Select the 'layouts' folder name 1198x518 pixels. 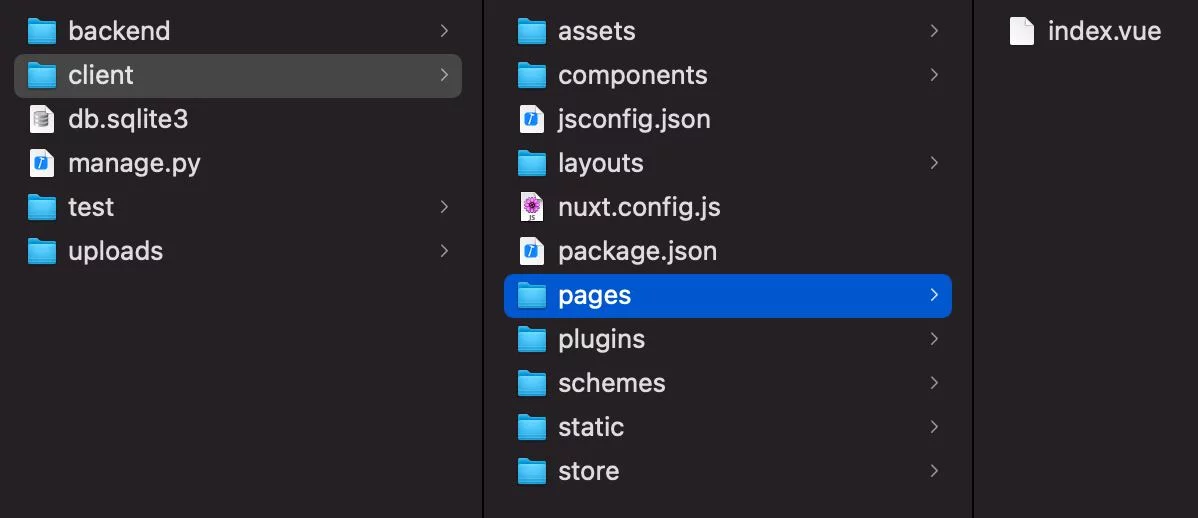[x=601, y=164]
